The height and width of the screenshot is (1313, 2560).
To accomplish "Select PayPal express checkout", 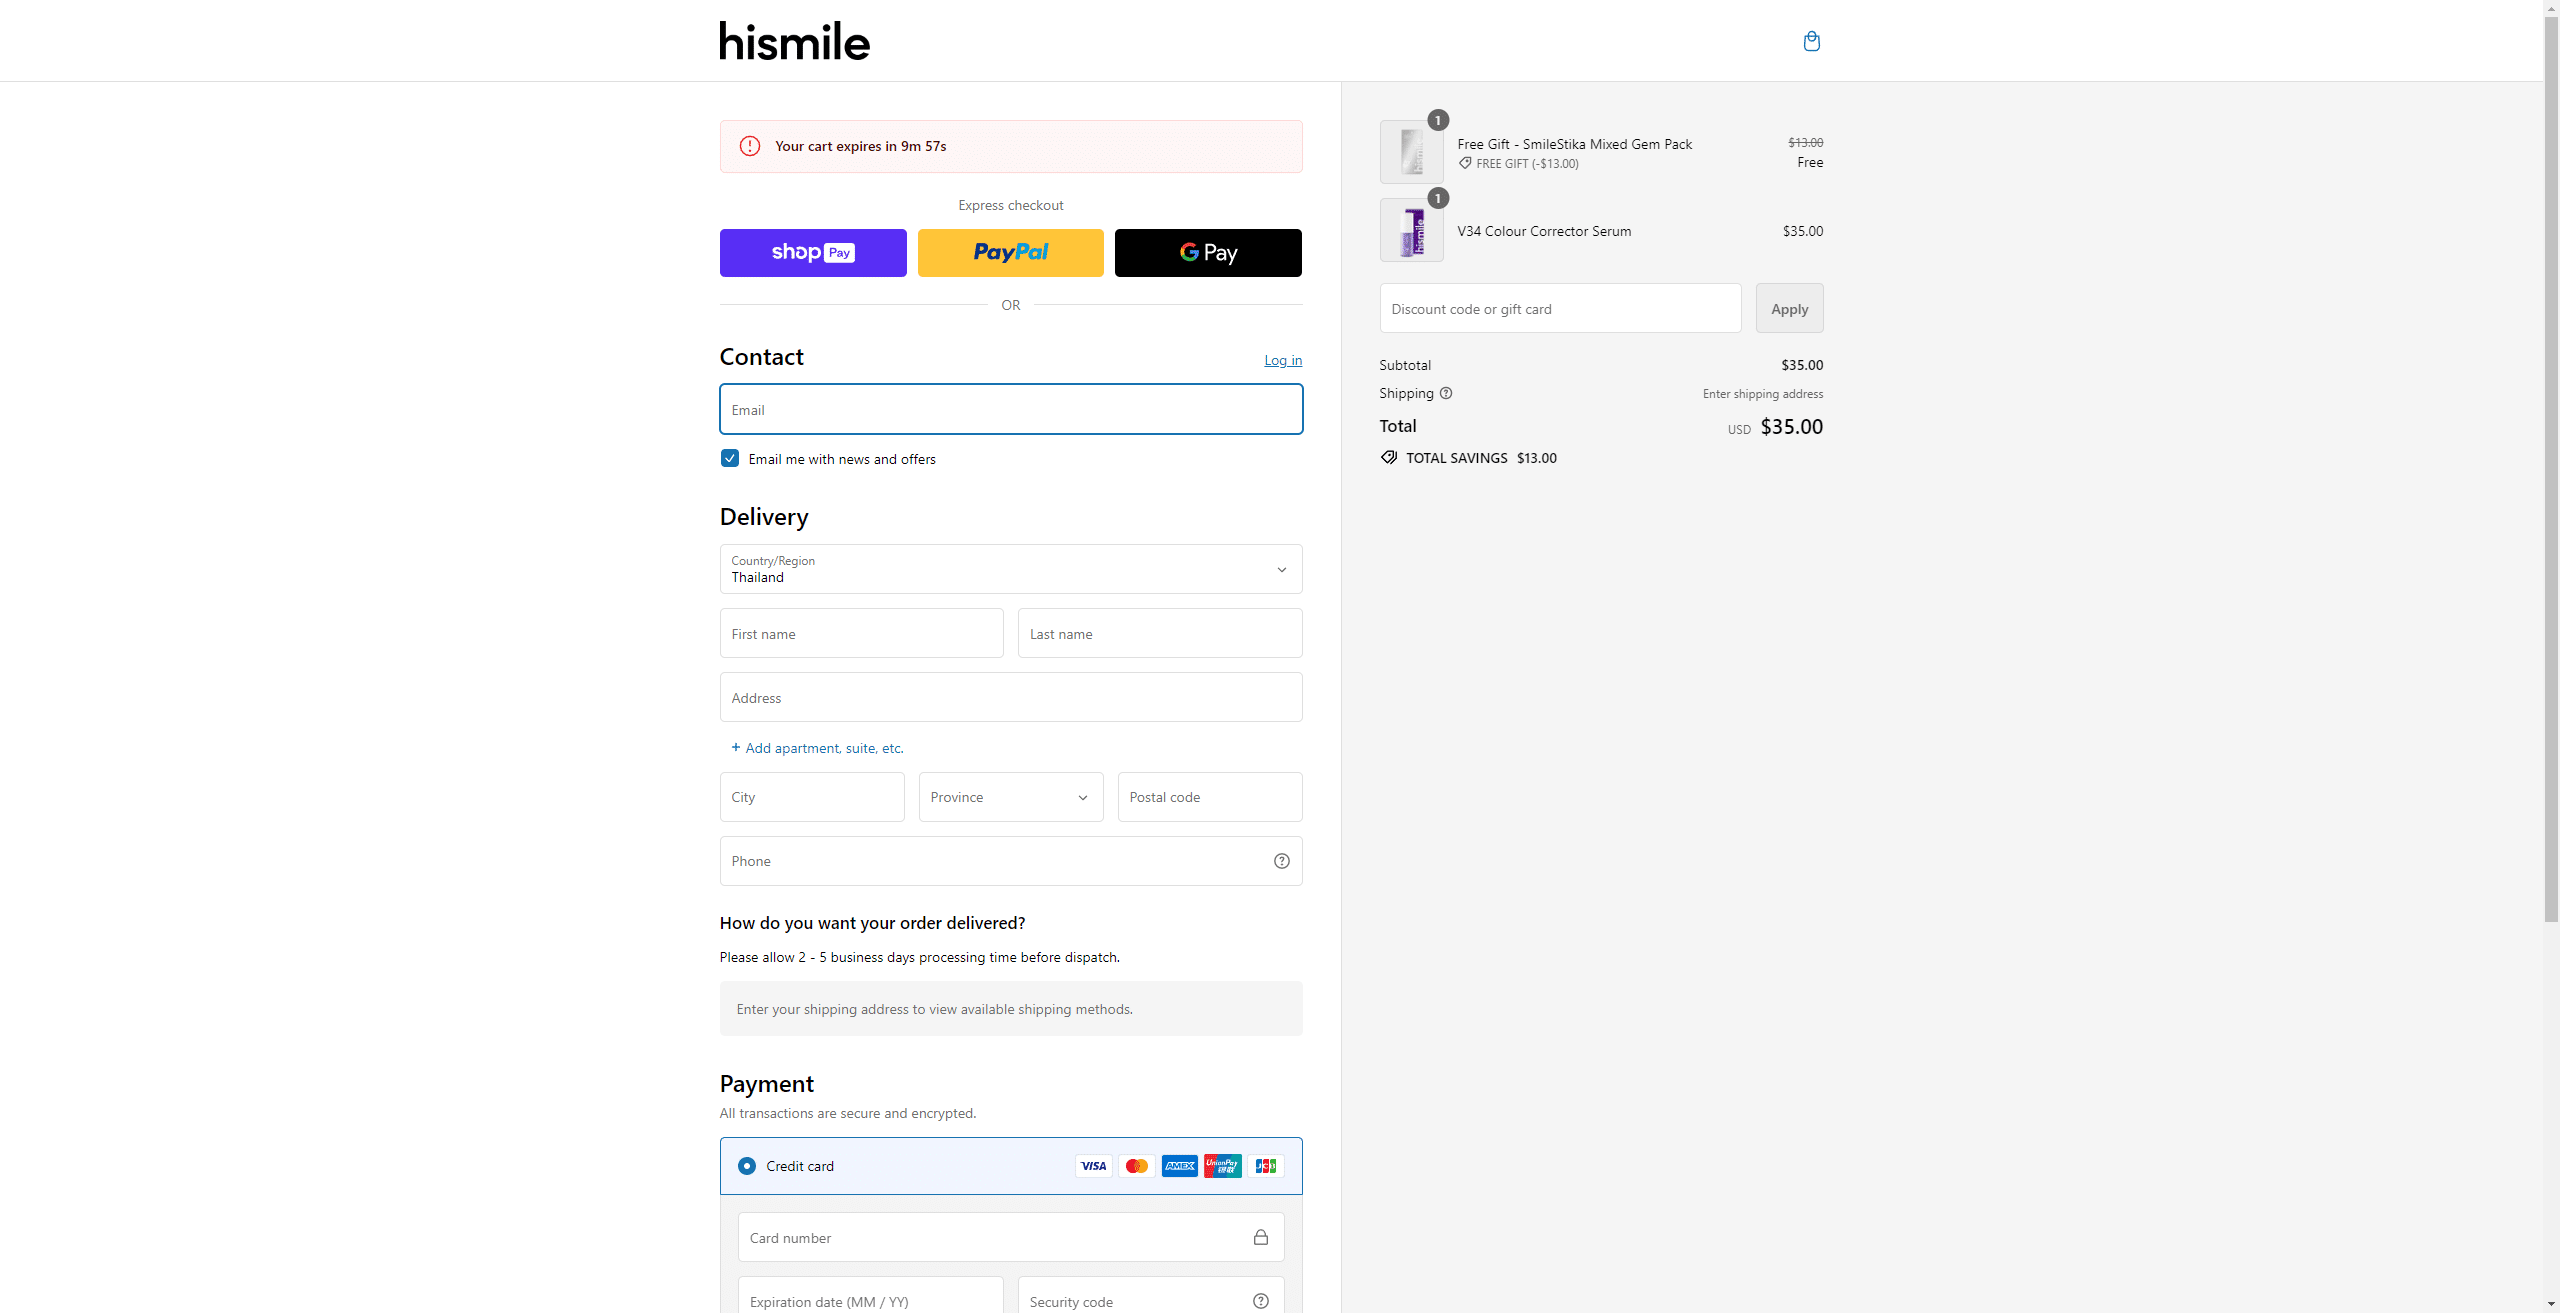I will [1010, 252].
